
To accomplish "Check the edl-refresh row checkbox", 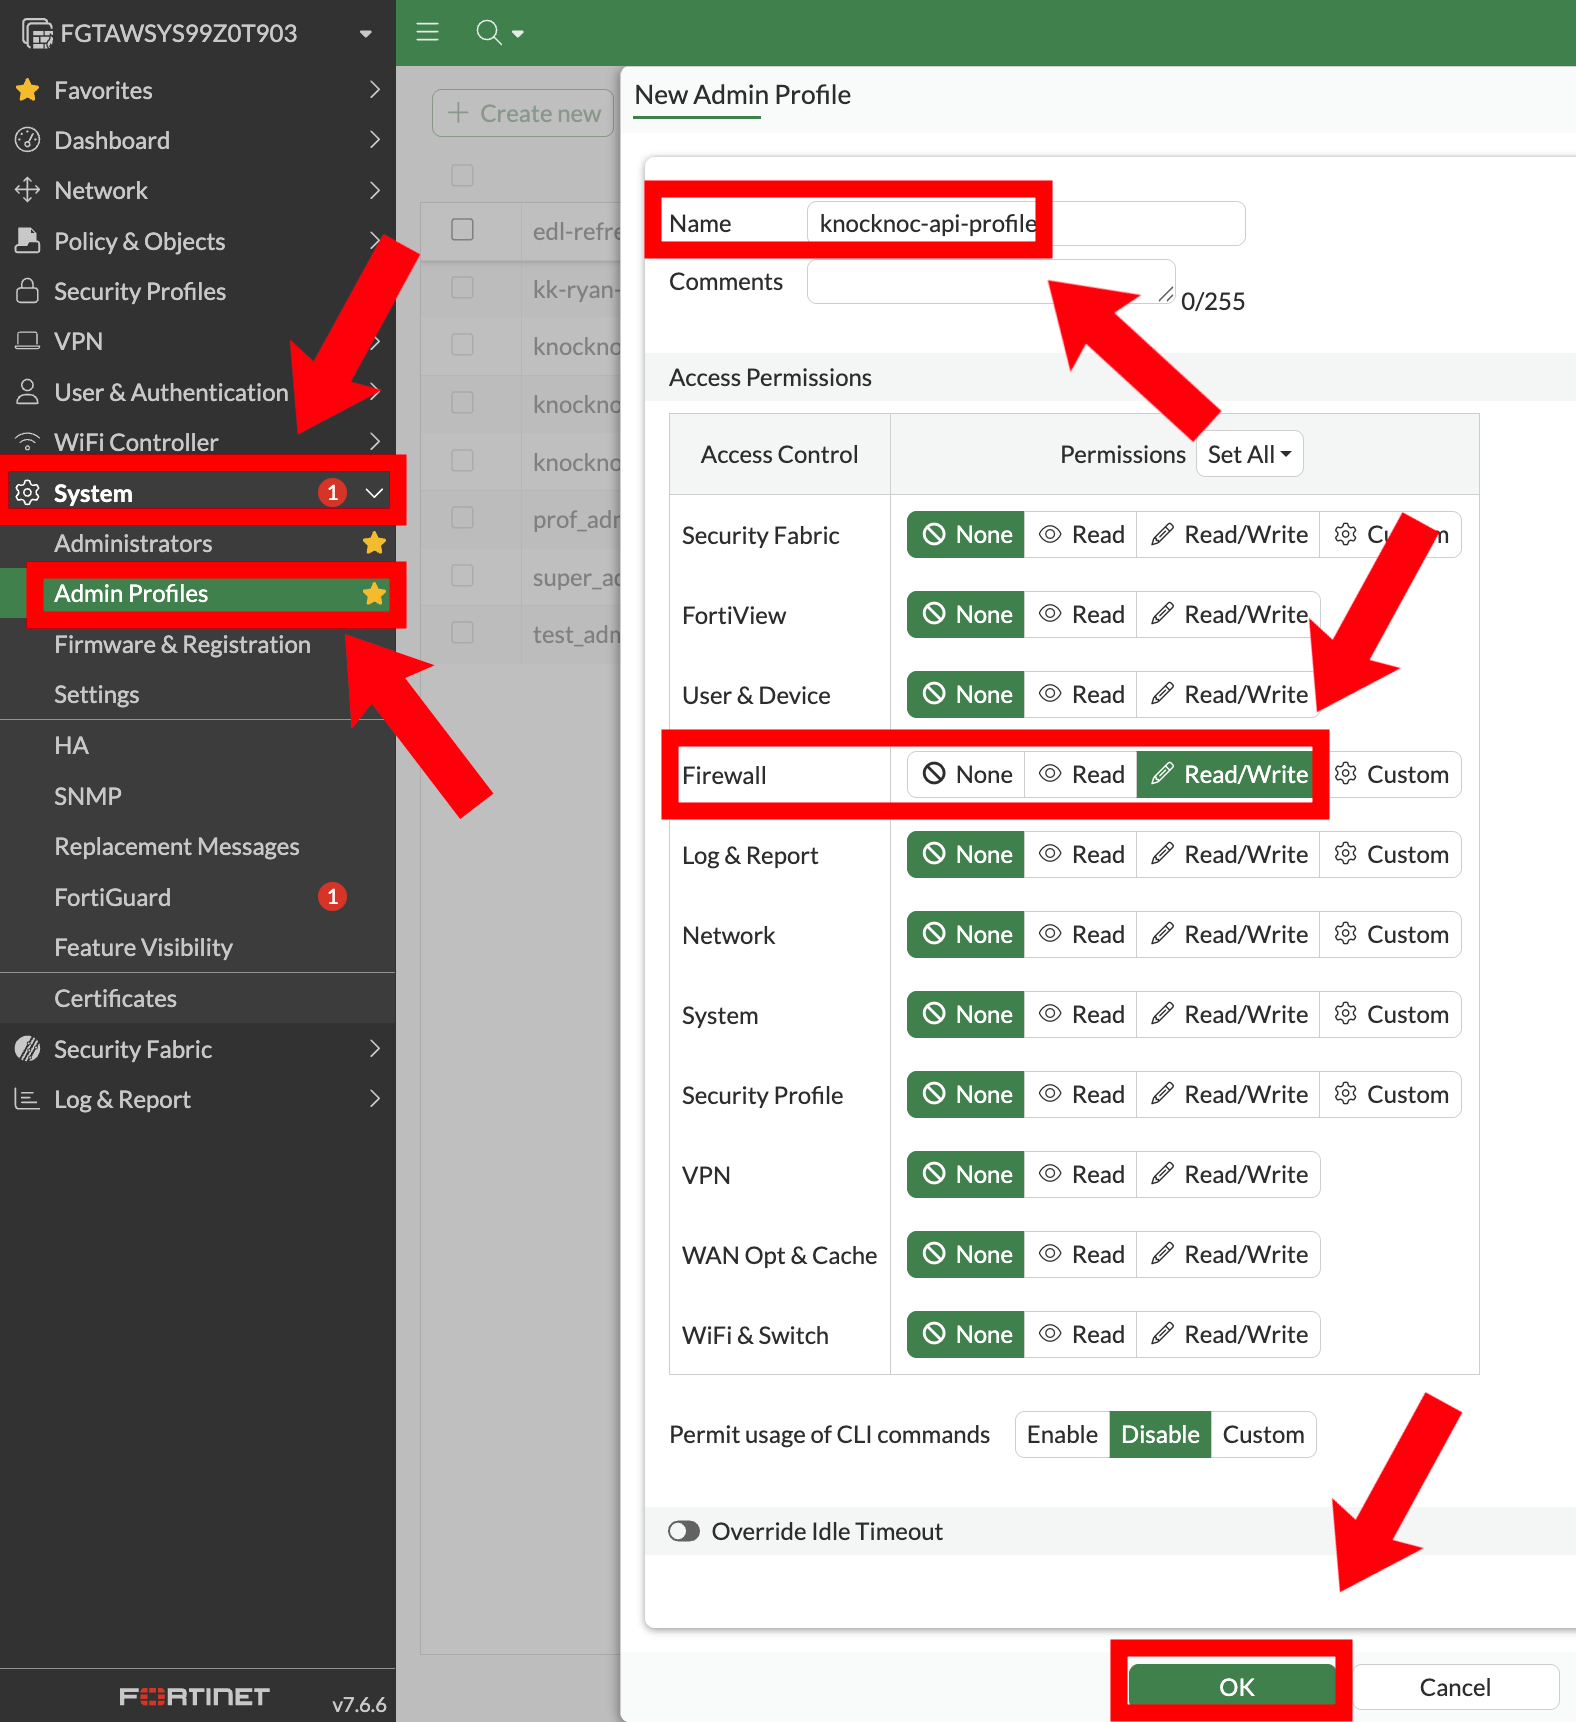I will point(462,230).
